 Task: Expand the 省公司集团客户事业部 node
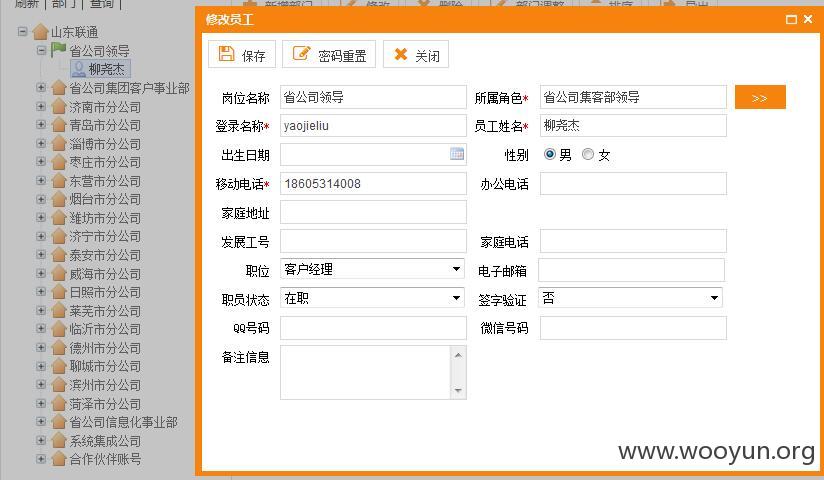[x=41, y=87]
